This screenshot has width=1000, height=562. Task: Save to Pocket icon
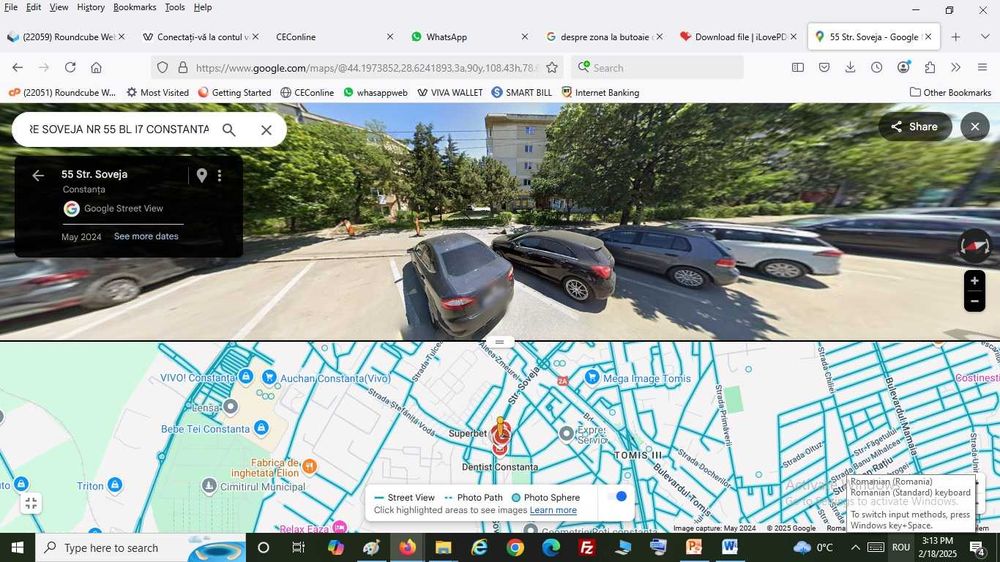[824, 68]
